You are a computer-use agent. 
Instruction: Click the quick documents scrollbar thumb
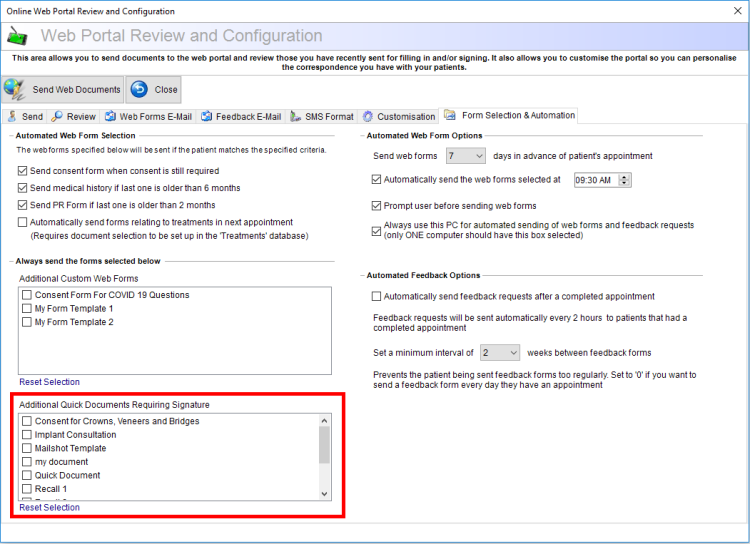[324, 445]
